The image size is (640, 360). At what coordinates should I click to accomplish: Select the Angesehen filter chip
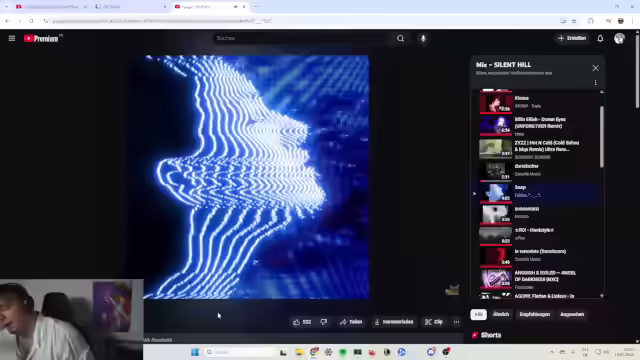572,314
